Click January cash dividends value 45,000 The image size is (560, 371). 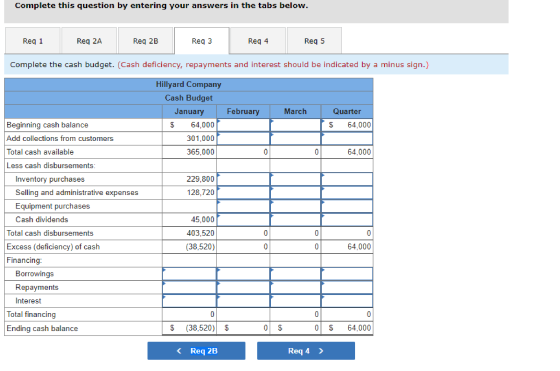202,220
